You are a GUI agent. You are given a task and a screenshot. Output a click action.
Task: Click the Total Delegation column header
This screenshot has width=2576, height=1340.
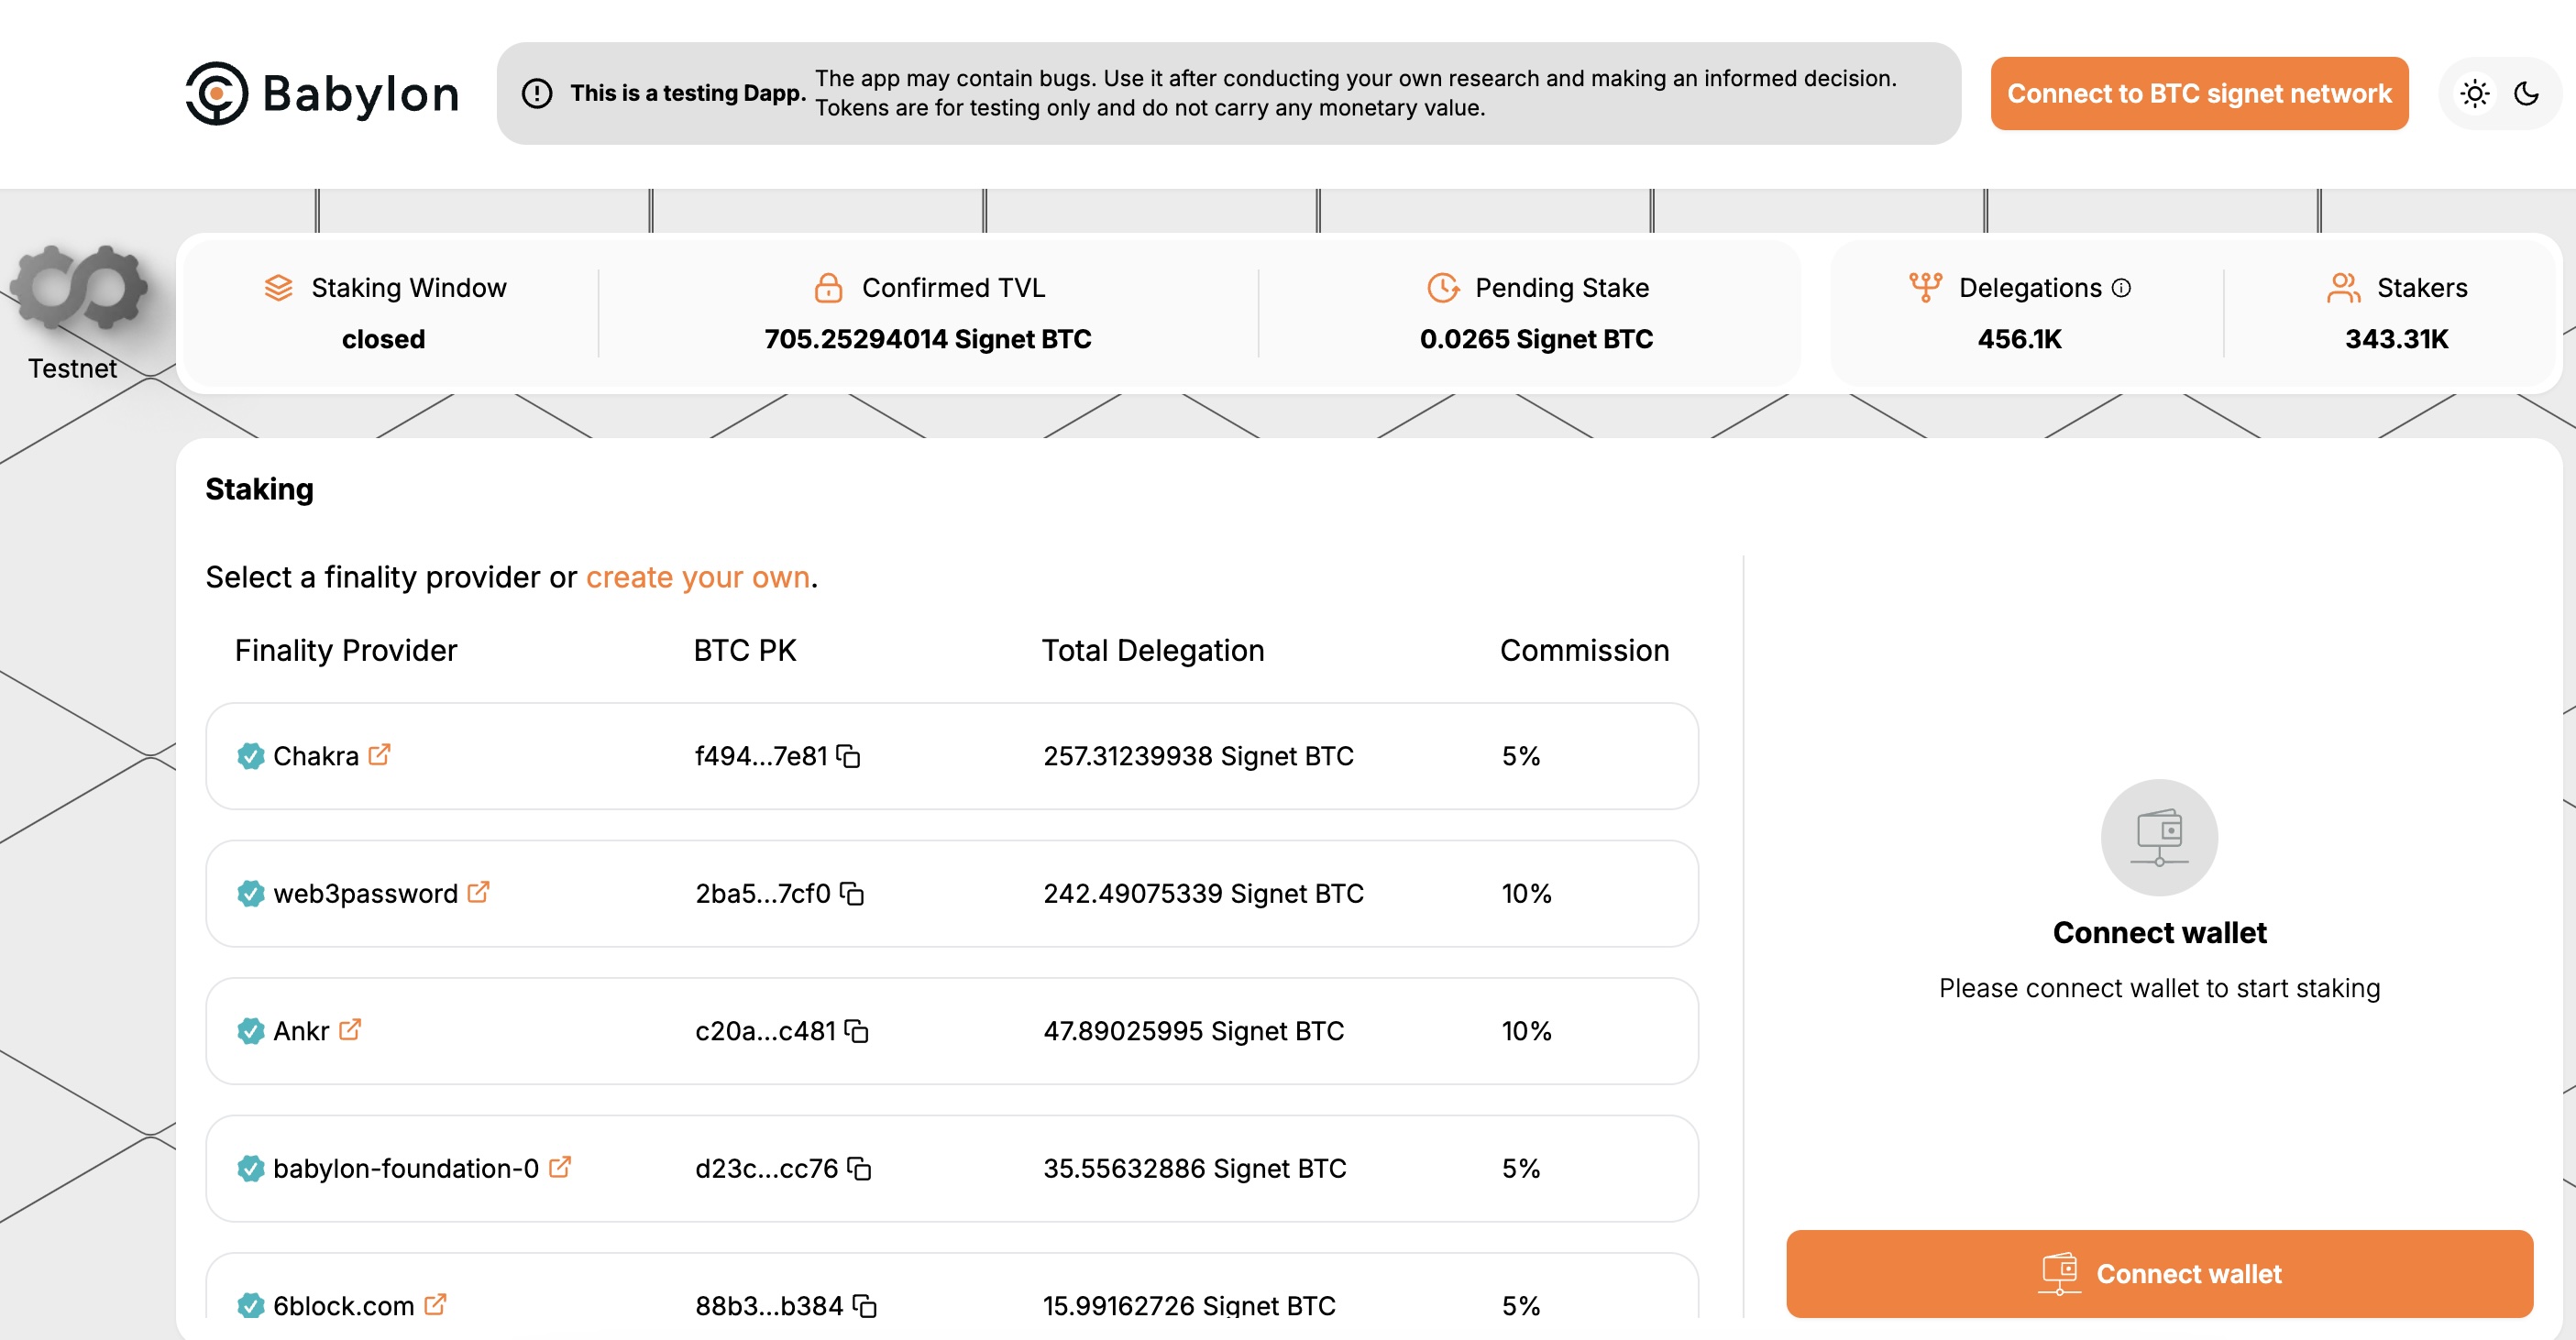(x=1153, y=650)
